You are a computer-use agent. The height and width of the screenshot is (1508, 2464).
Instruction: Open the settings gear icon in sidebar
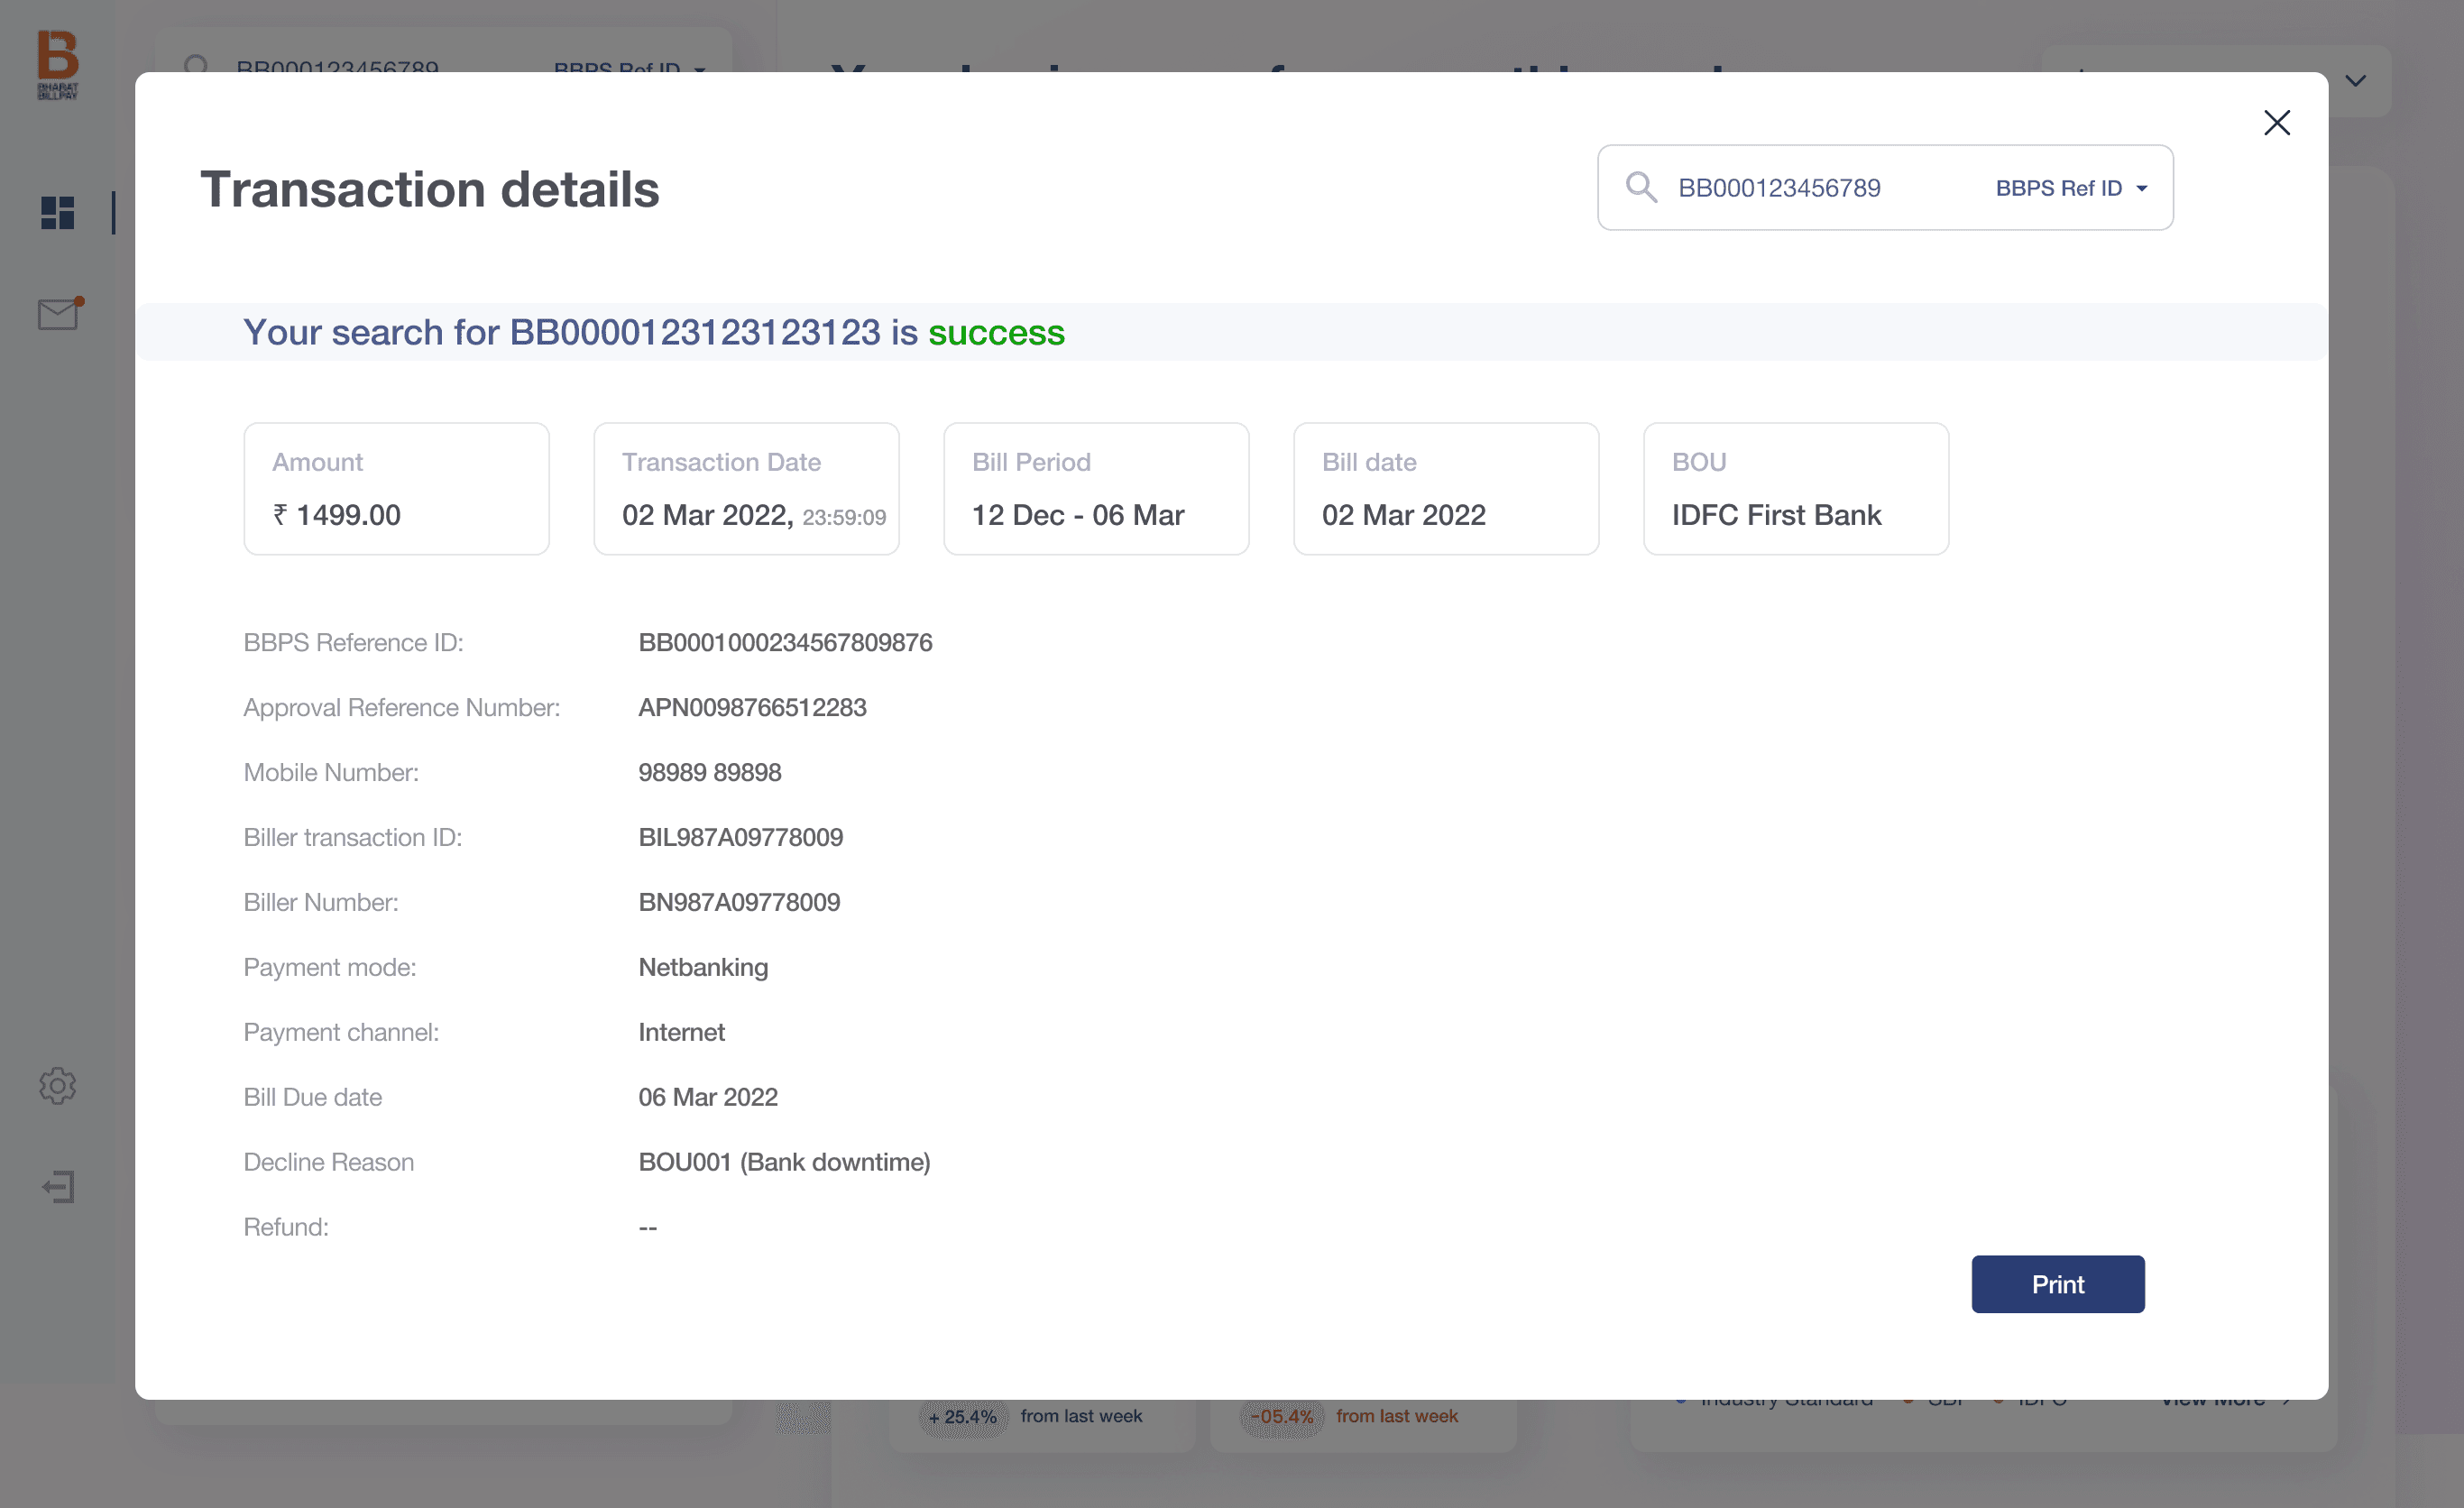pos(58,1085)
